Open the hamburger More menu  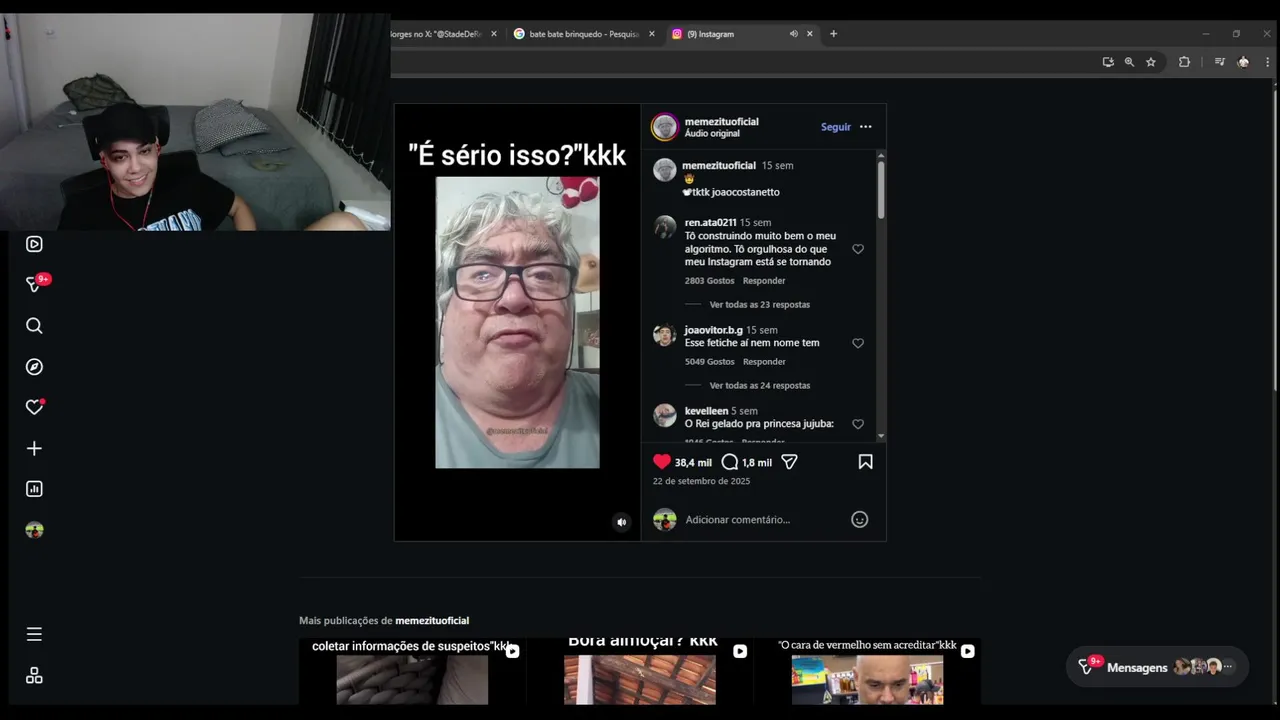point(34,634)
